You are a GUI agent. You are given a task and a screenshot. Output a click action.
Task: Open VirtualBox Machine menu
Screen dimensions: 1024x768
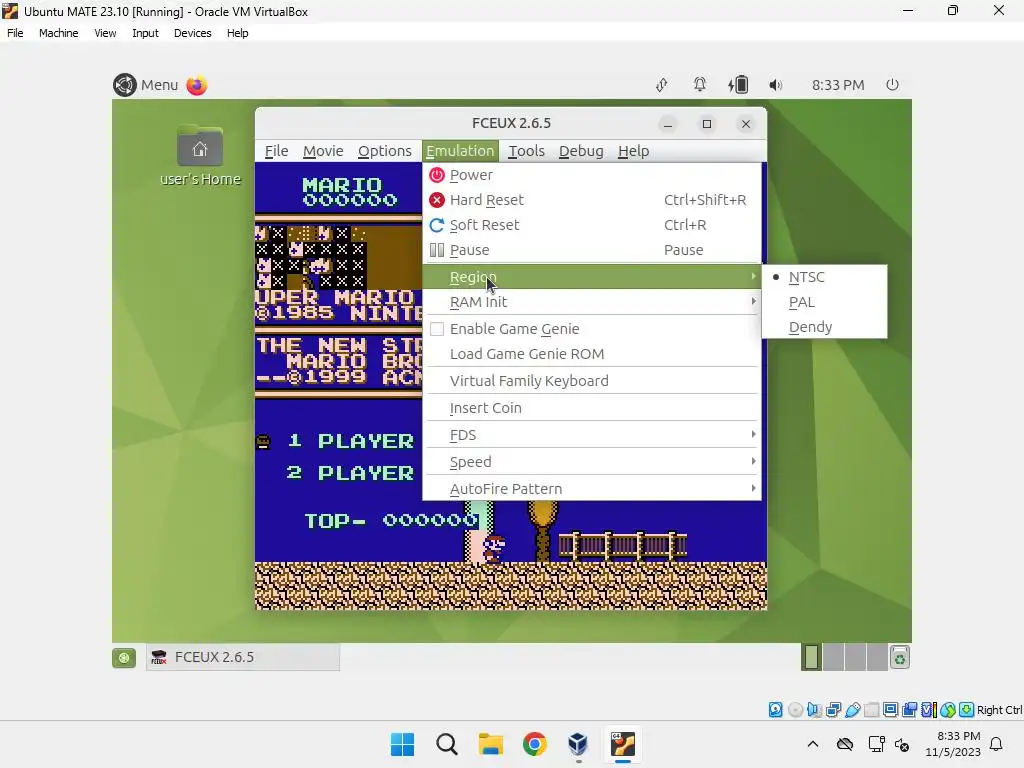(58, 33)
